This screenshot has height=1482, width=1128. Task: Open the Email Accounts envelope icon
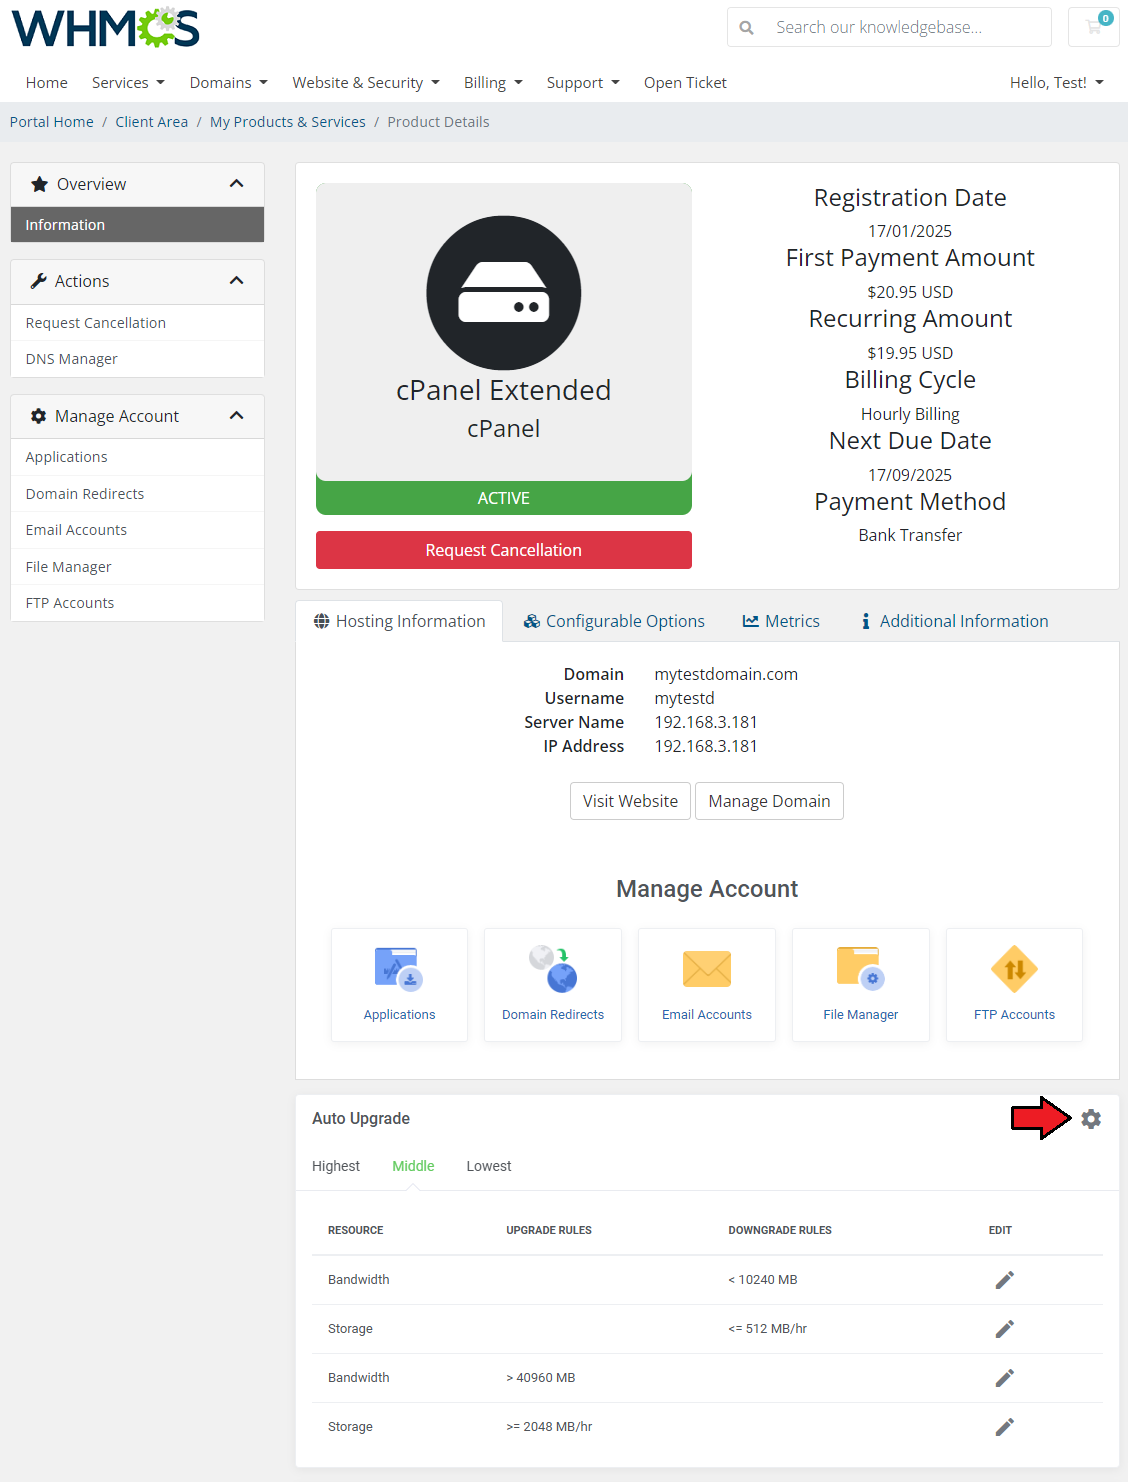[707, 969]
